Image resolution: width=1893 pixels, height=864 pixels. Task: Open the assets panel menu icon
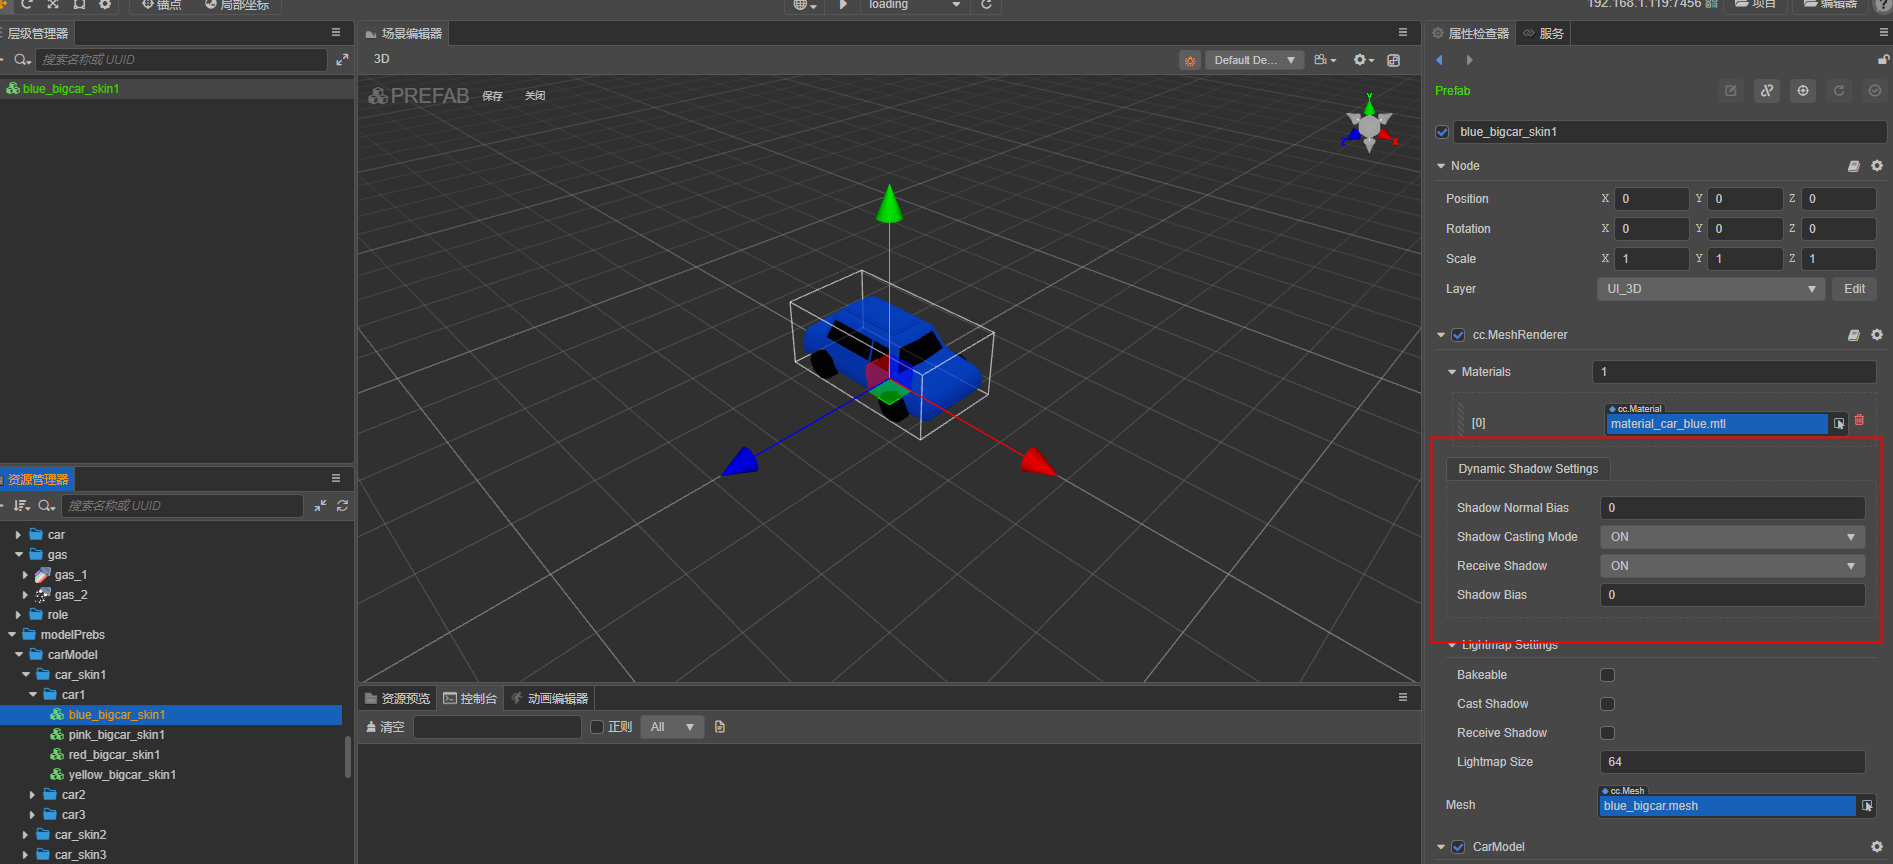click(336, 479)
